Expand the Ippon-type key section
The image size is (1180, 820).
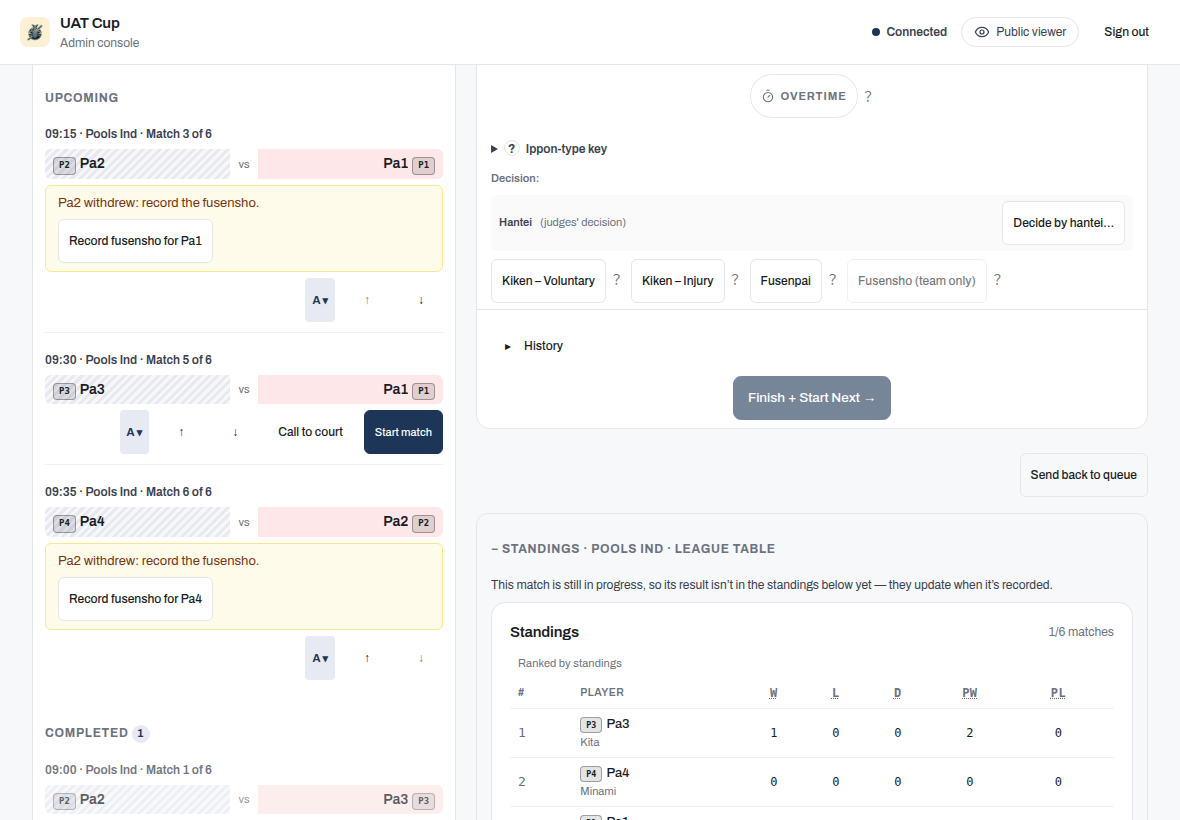tap(549, 149)
